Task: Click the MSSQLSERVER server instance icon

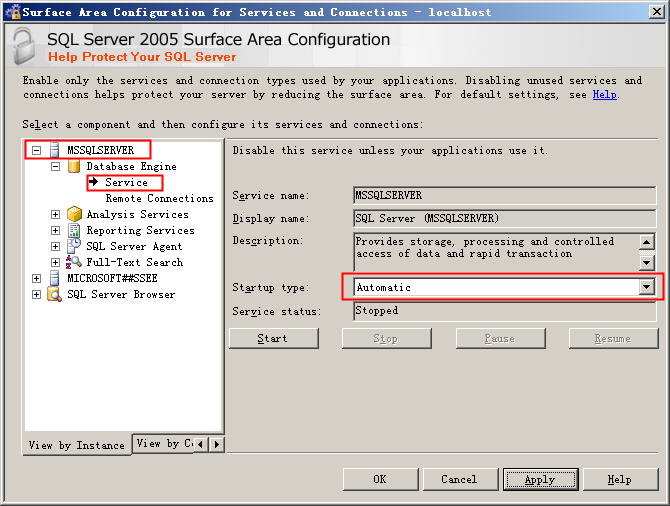Action: pos(55,150)
